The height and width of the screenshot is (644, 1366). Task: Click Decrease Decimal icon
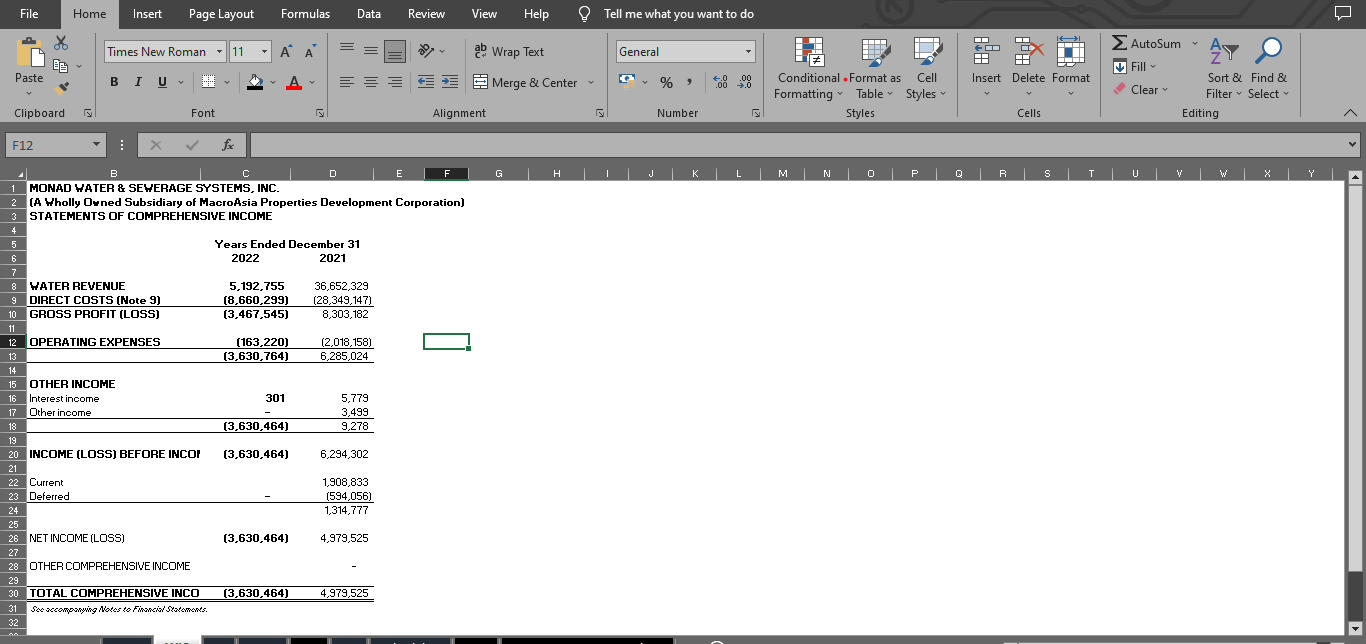click(743, 82)
